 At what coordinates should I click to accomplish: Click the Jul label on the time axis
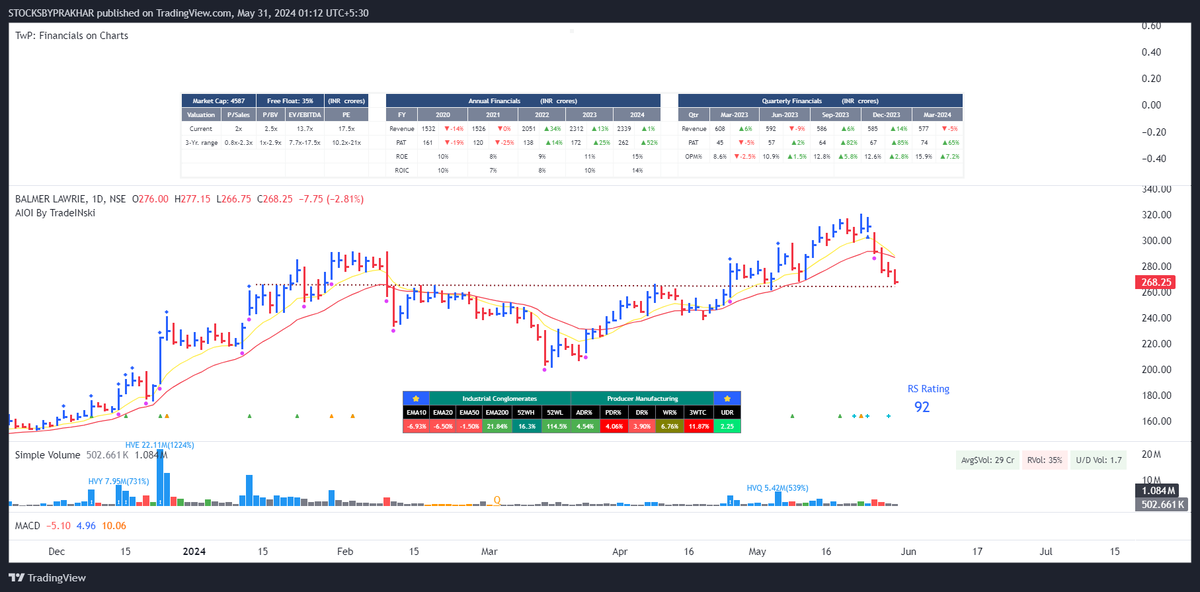[x=1046, y=551]
